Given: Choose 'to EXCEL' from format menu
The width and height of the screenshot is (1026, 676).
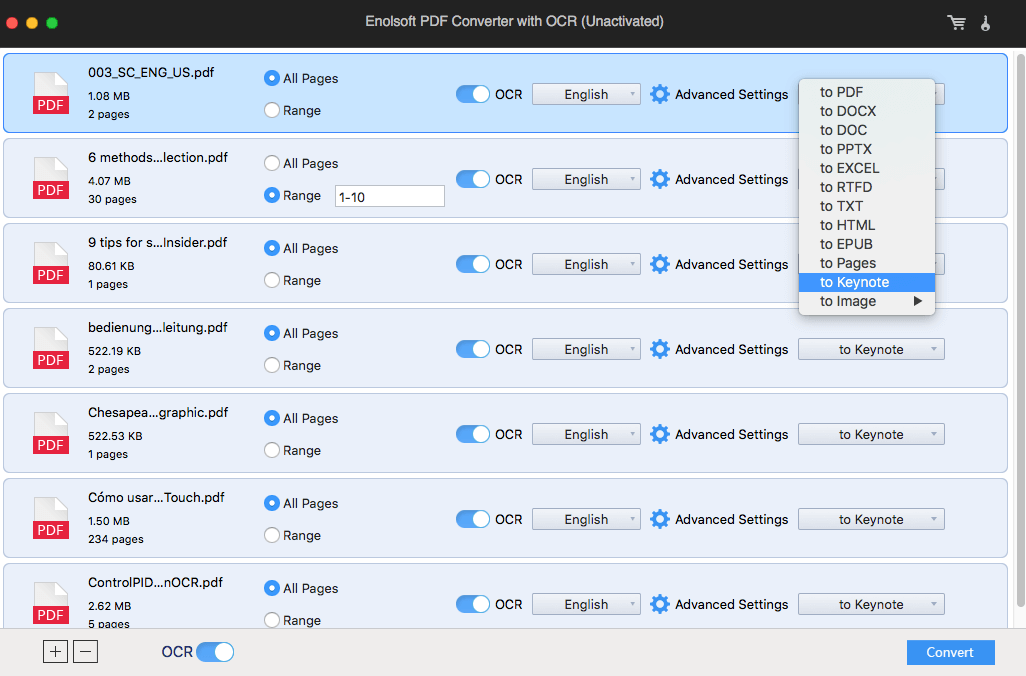Looking at the screenshot, I should pos(866,168).
